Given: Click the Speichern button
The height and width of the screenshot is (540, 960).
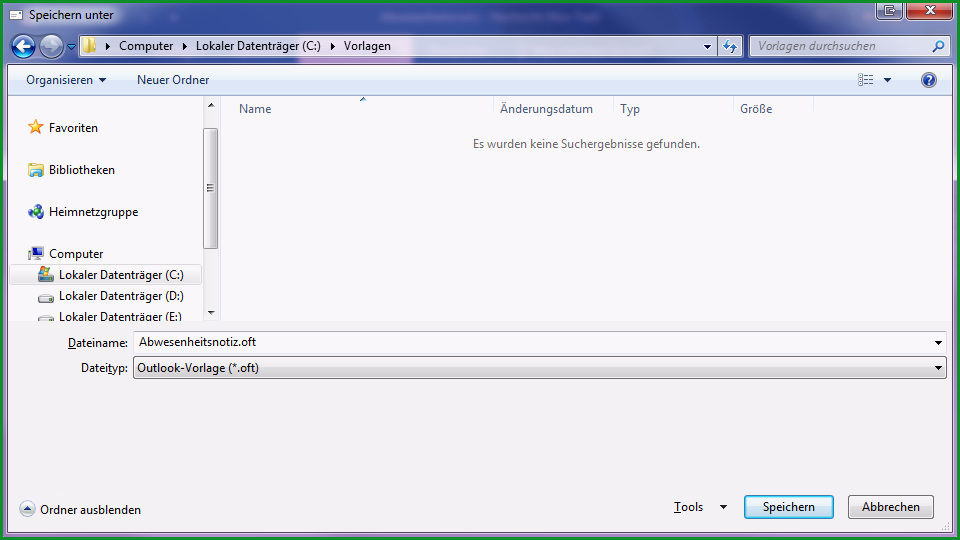Looking at the screenshot, I should coord(789,507).
